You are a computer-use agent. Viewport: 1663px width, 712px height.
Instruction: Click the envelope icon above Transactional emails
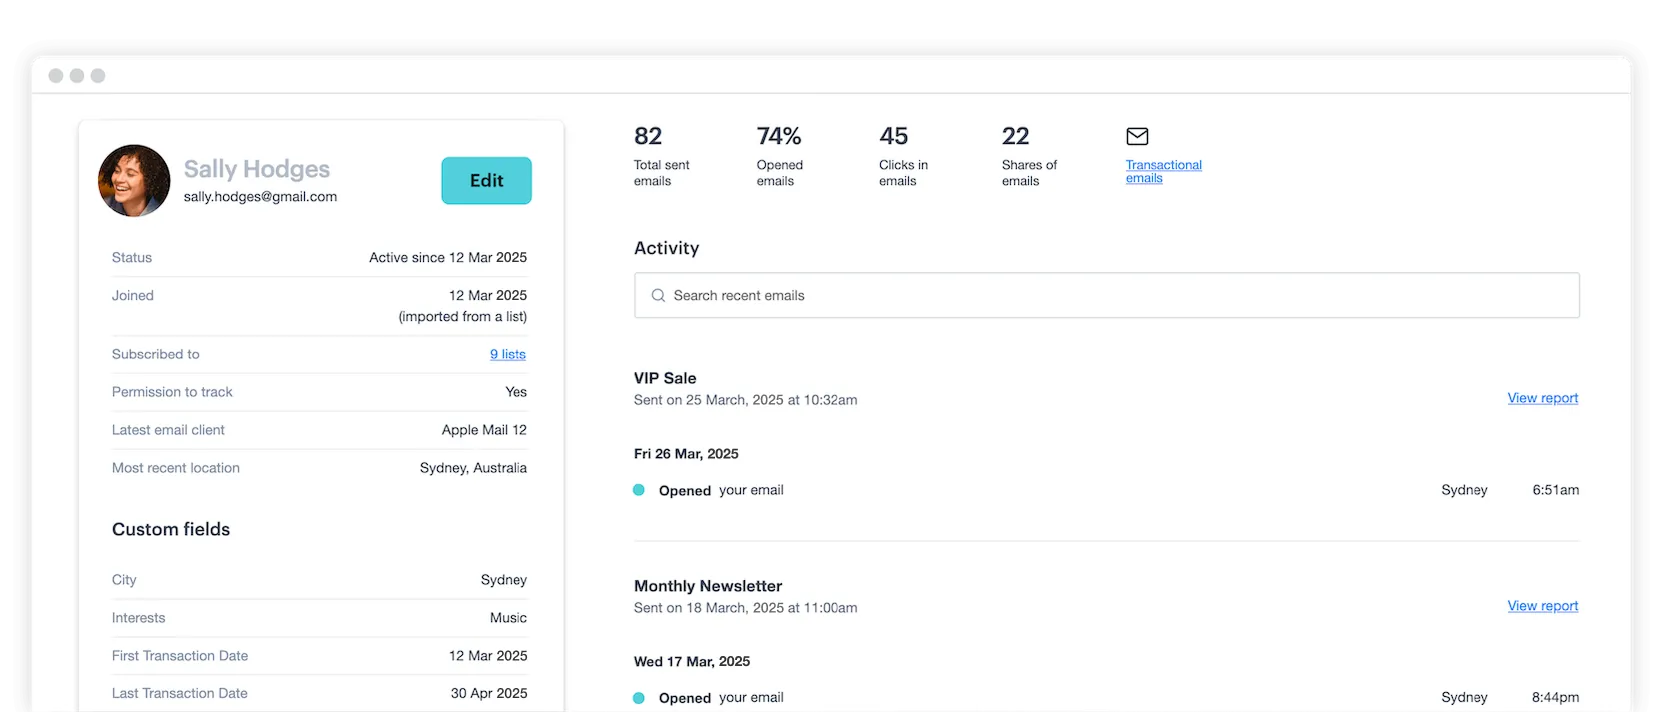[1137, 136]
